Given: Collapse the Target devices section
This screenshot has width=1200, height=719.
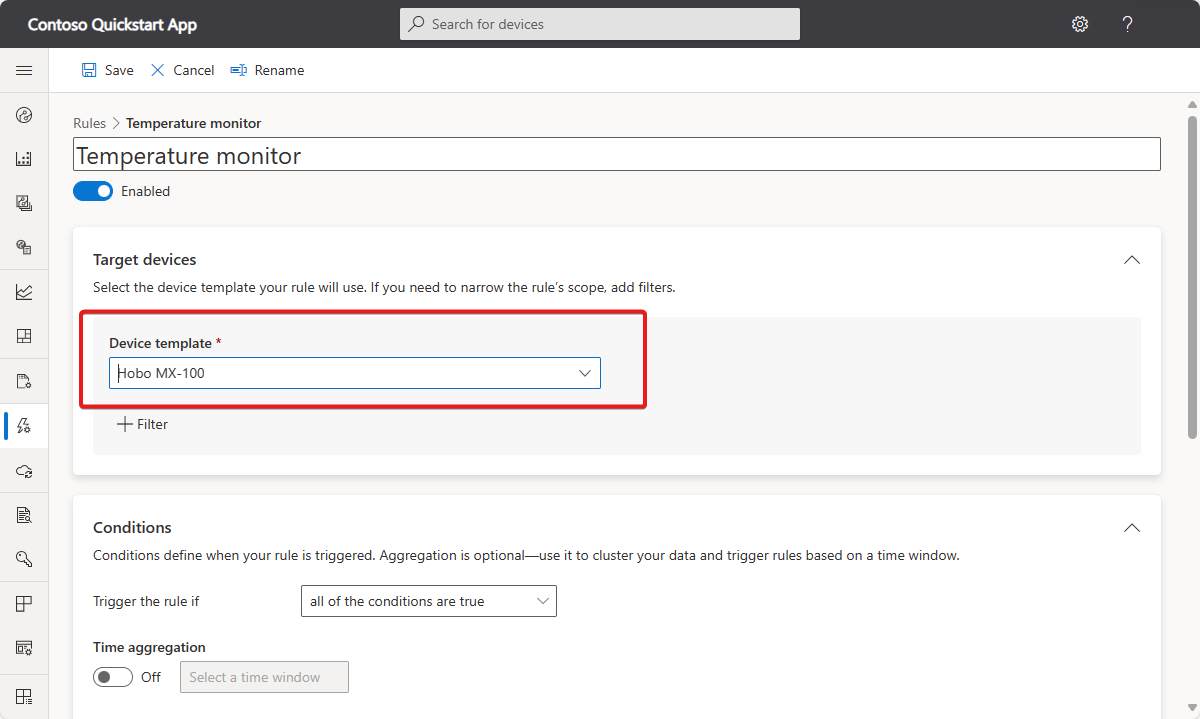Looking at the screenshot, I should pyautogui.click(x=1131, y=259).
